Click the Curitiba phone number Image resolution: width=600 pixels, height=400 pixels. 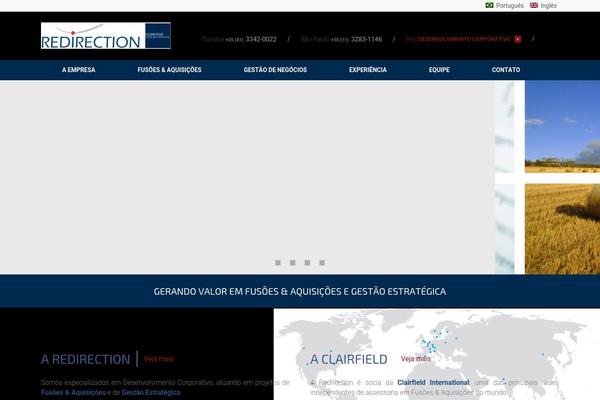coord(251,39)
